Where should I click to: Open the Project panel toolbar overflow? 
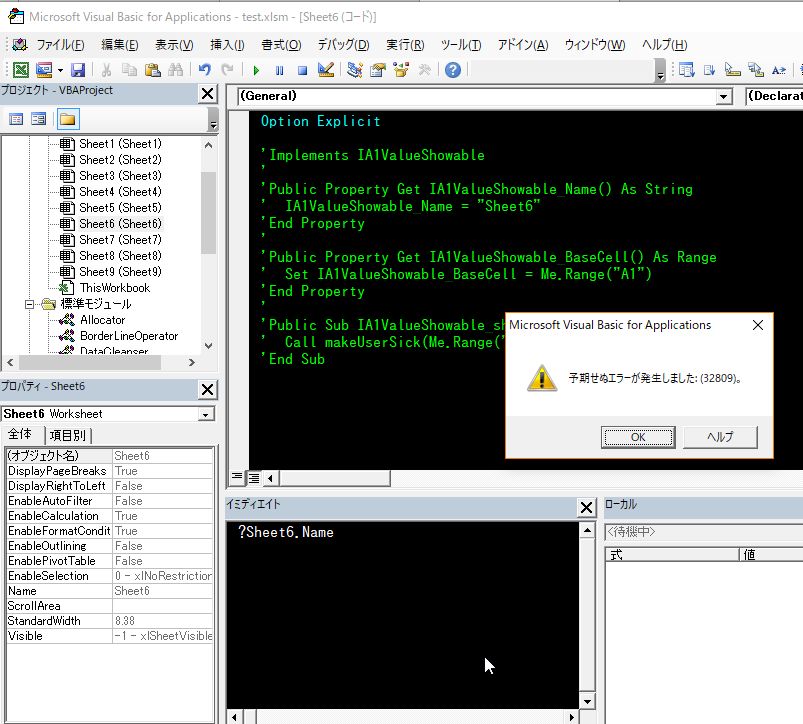point(214,120)
